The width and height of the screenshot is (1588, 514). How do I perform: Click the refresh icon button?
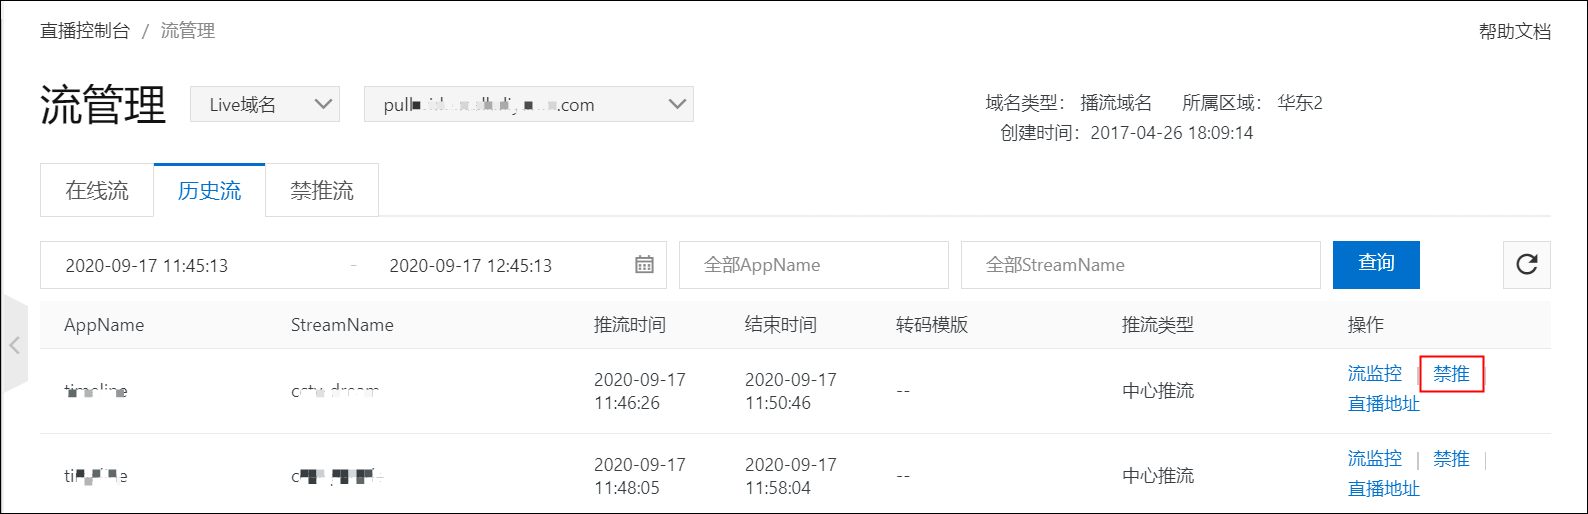pos(1526,265)
